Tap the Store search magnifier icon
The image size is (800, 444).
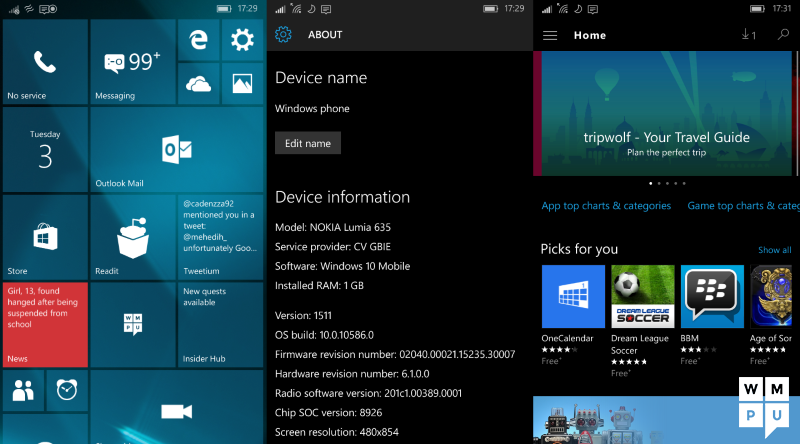tap(783, 35)
